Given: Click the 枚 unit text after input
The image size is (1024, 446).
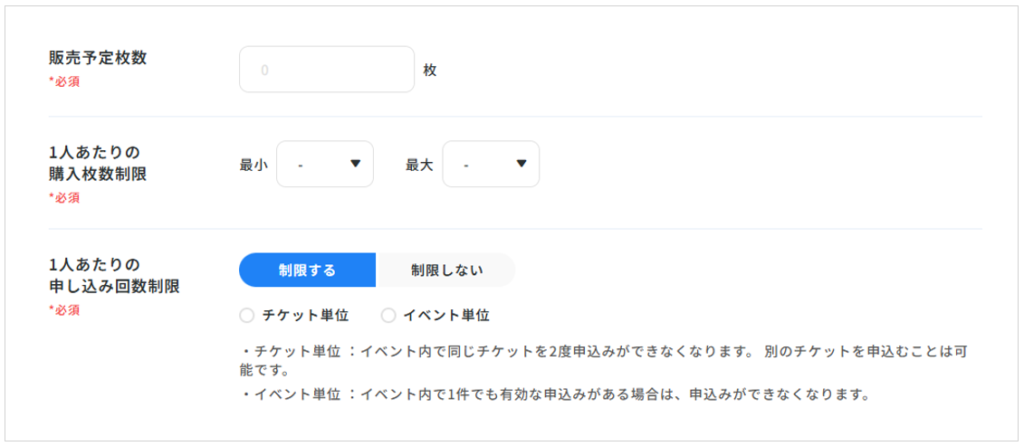Looking at the screenshot, I should coord(430,71).
